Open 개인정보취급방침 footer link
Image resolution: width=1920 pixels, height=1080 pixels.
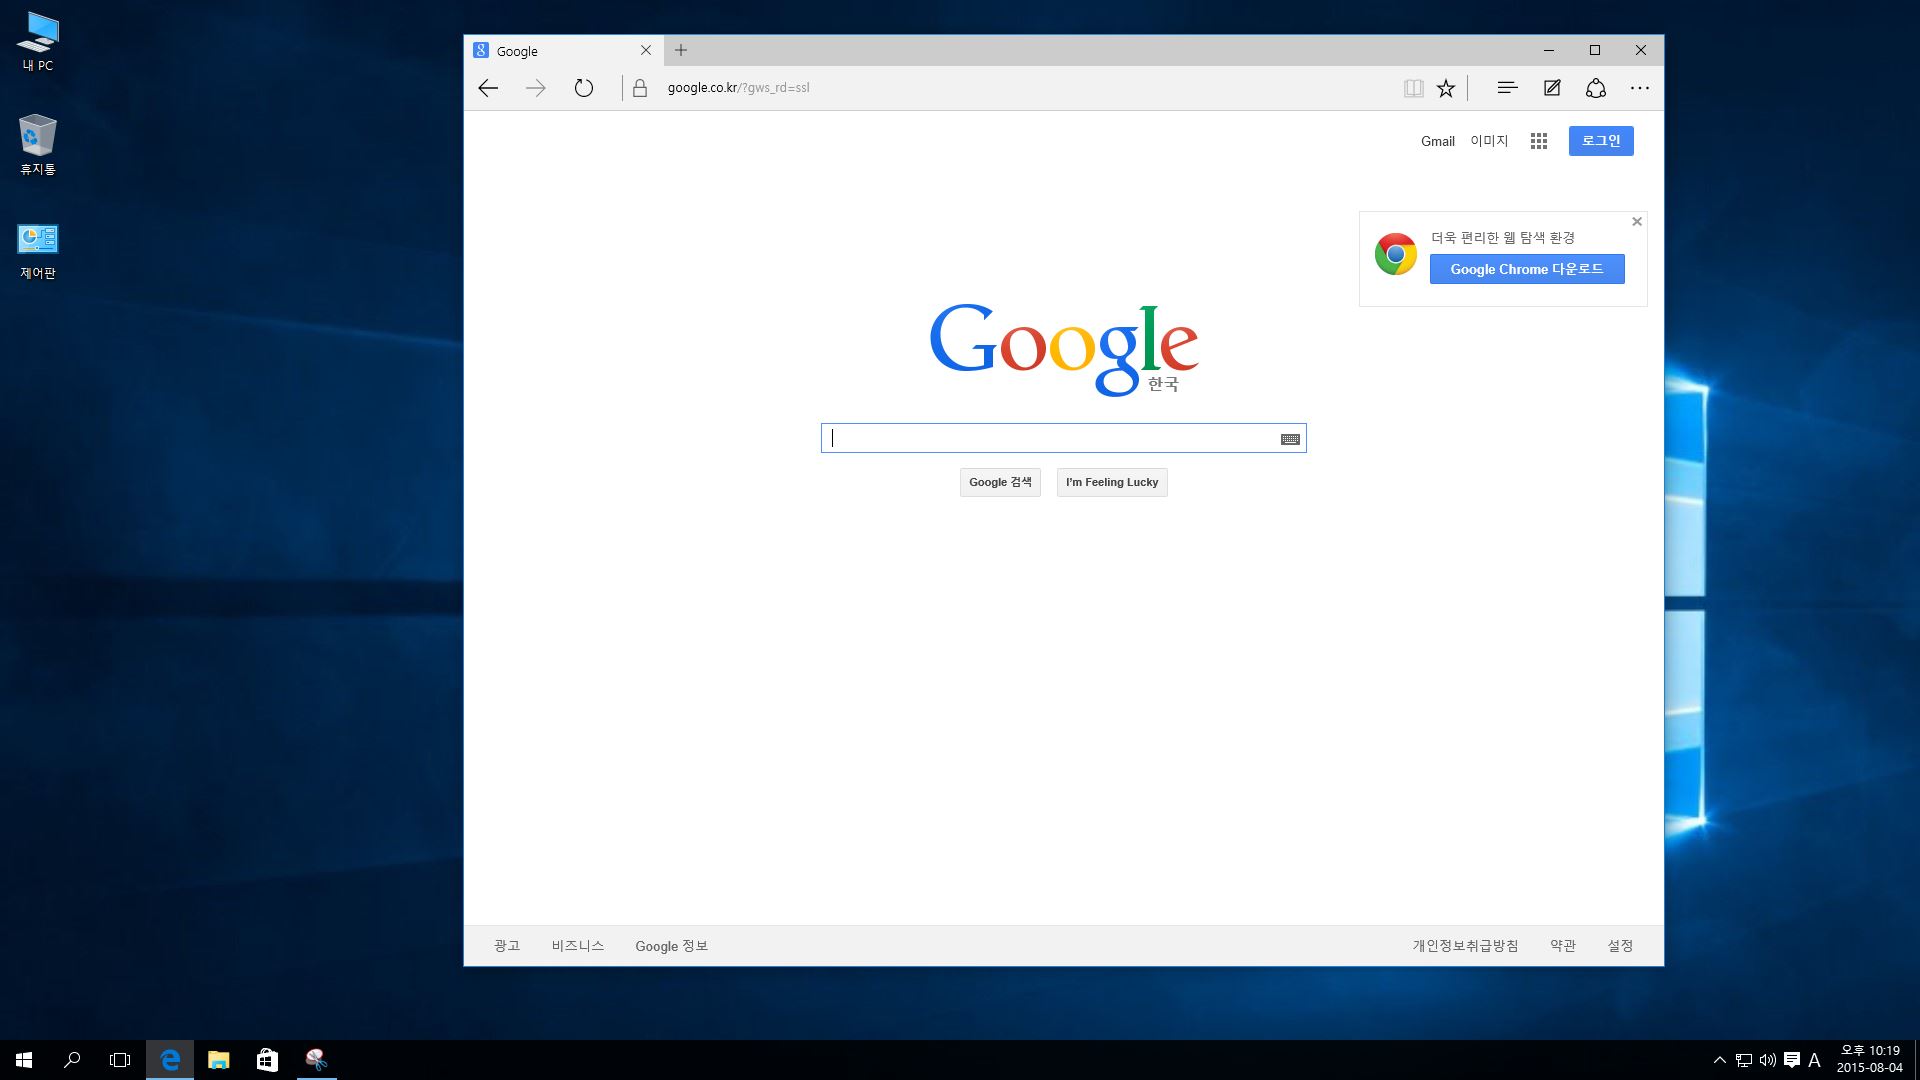coord(1465,946)
